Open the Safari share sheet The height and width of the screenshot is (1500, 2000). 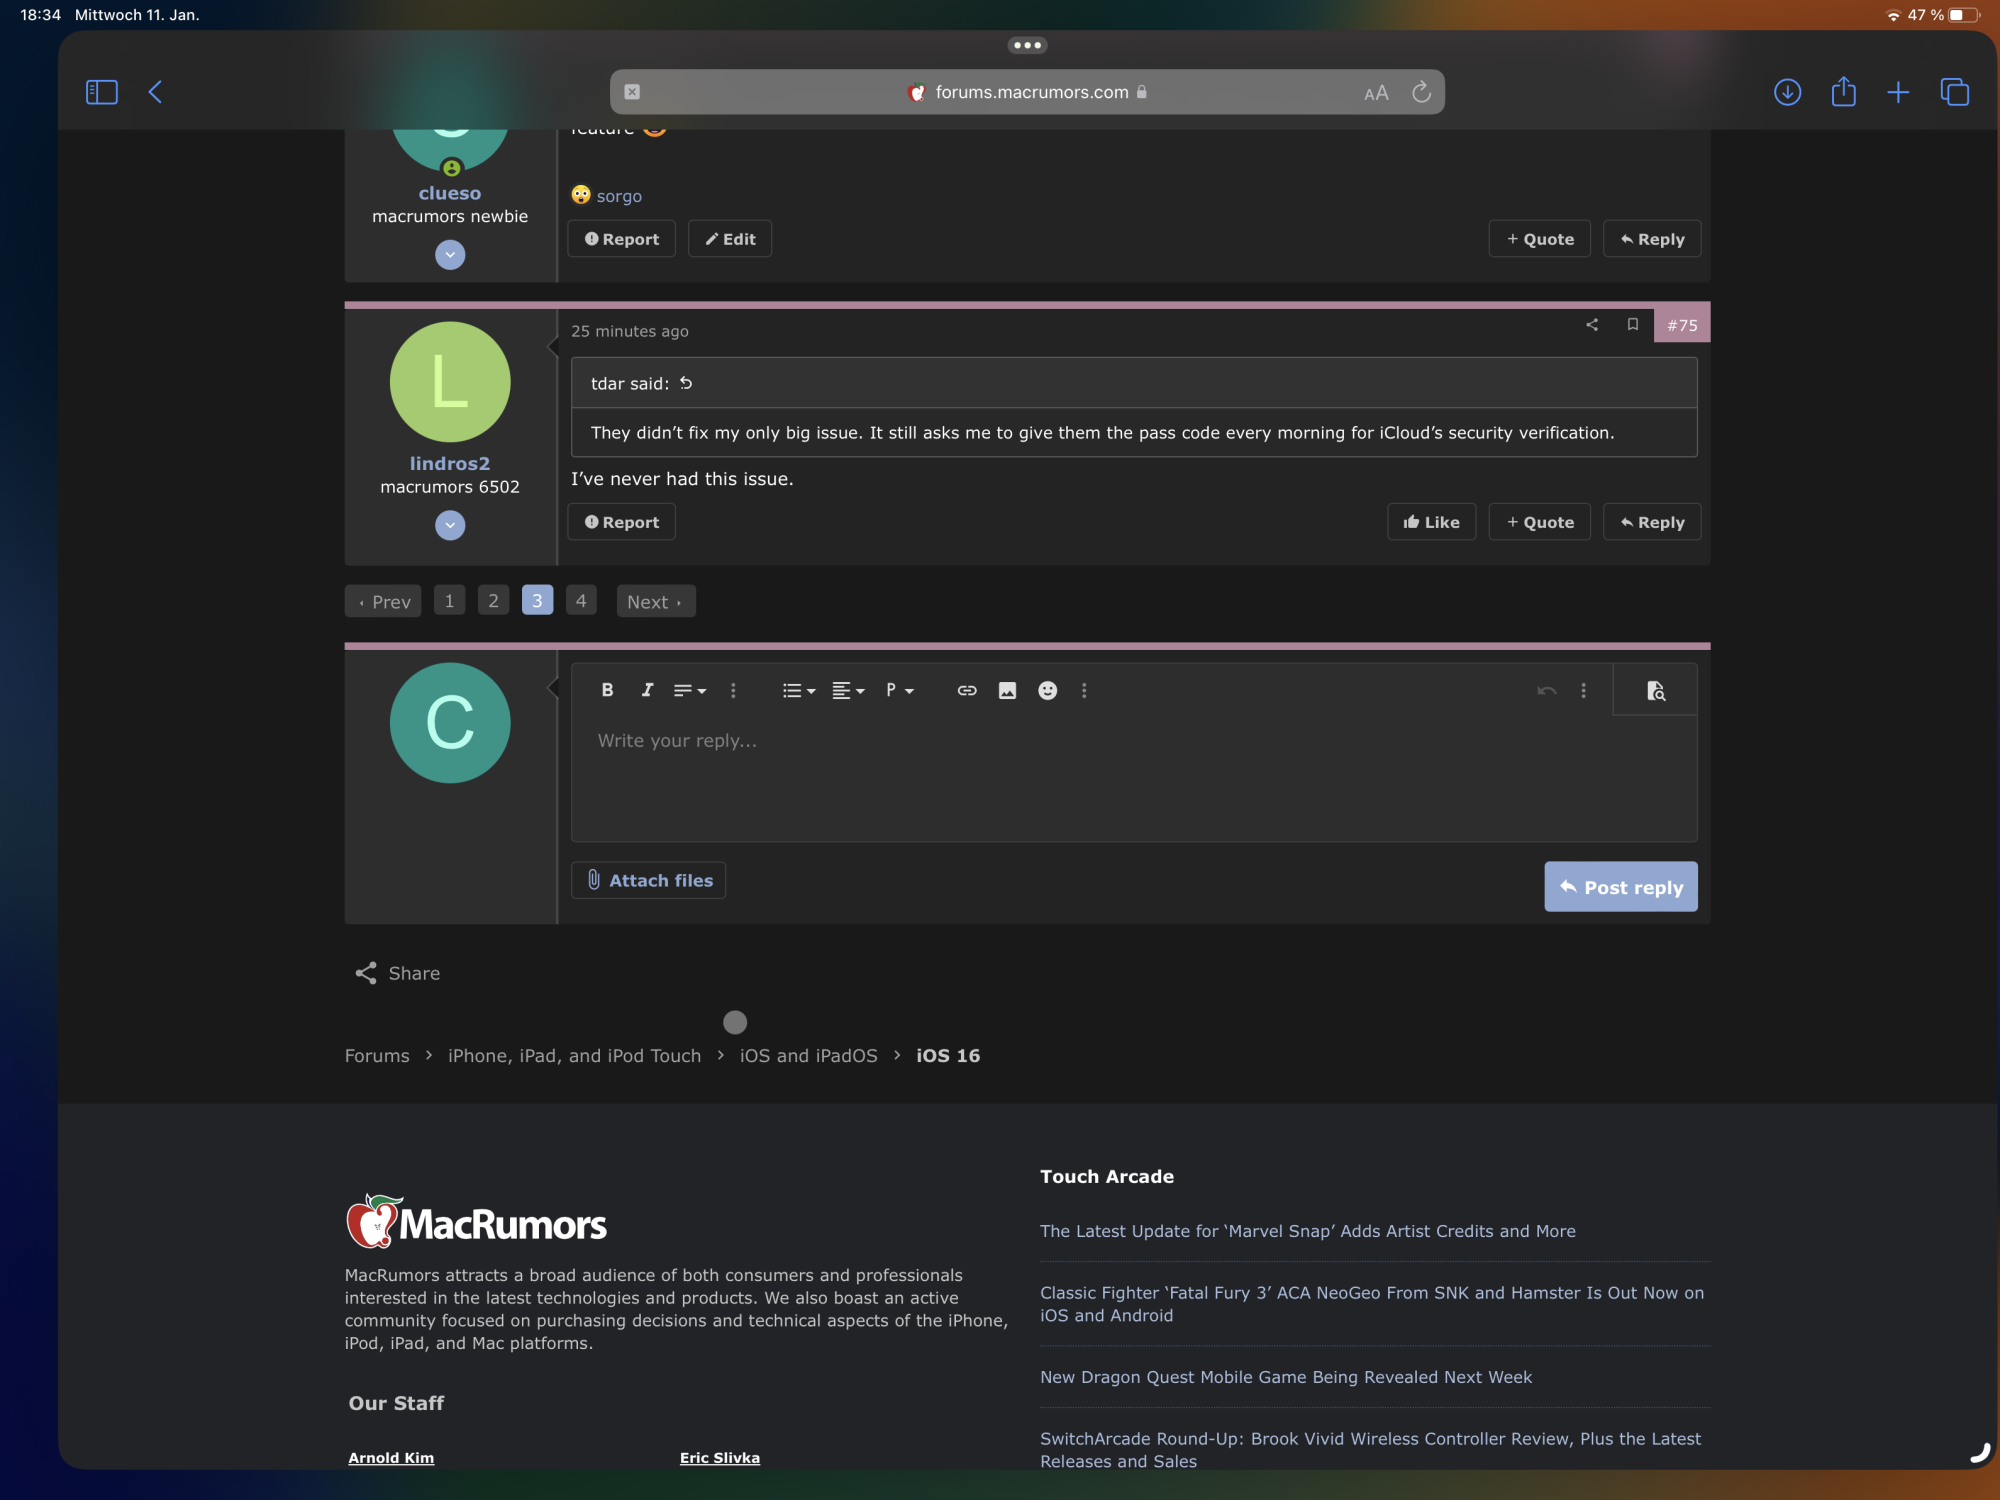click(x=1843, y=92)
